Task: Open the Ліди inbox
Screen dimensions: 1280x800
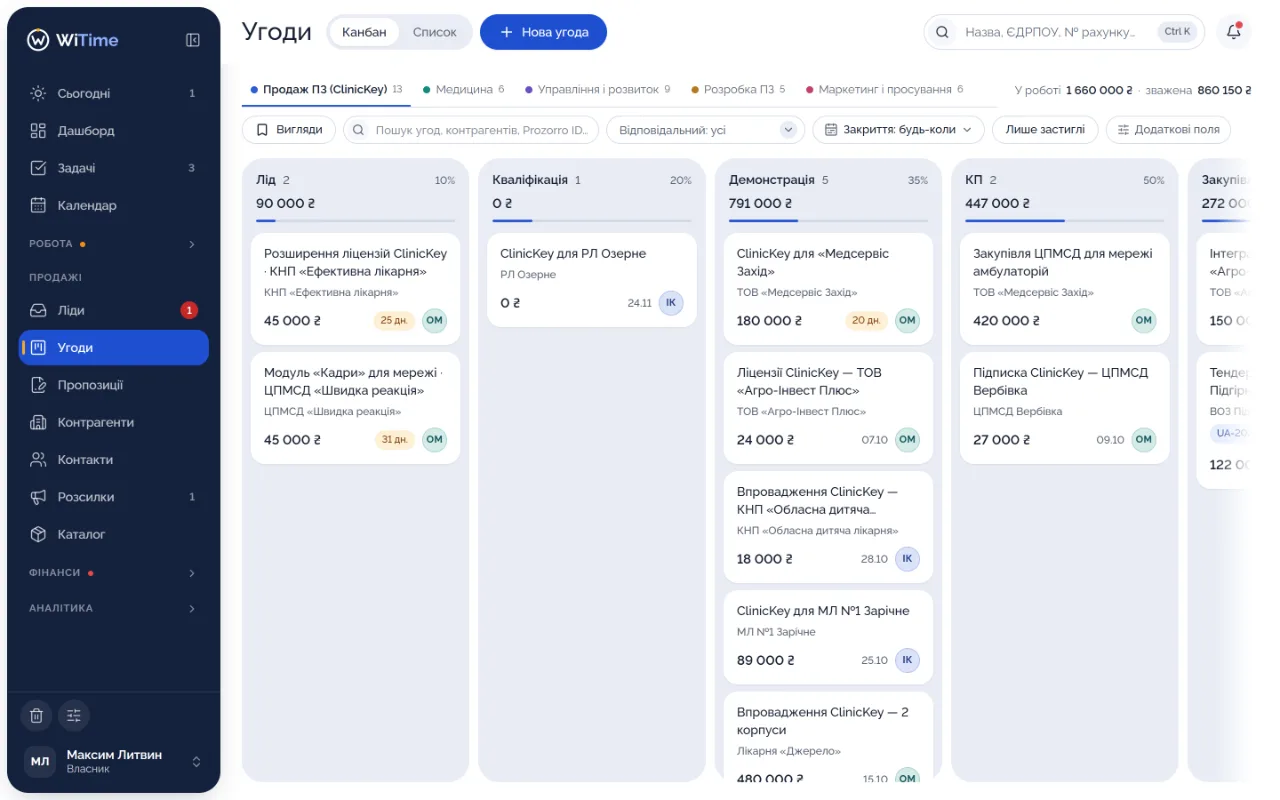Action: [114, 310]
